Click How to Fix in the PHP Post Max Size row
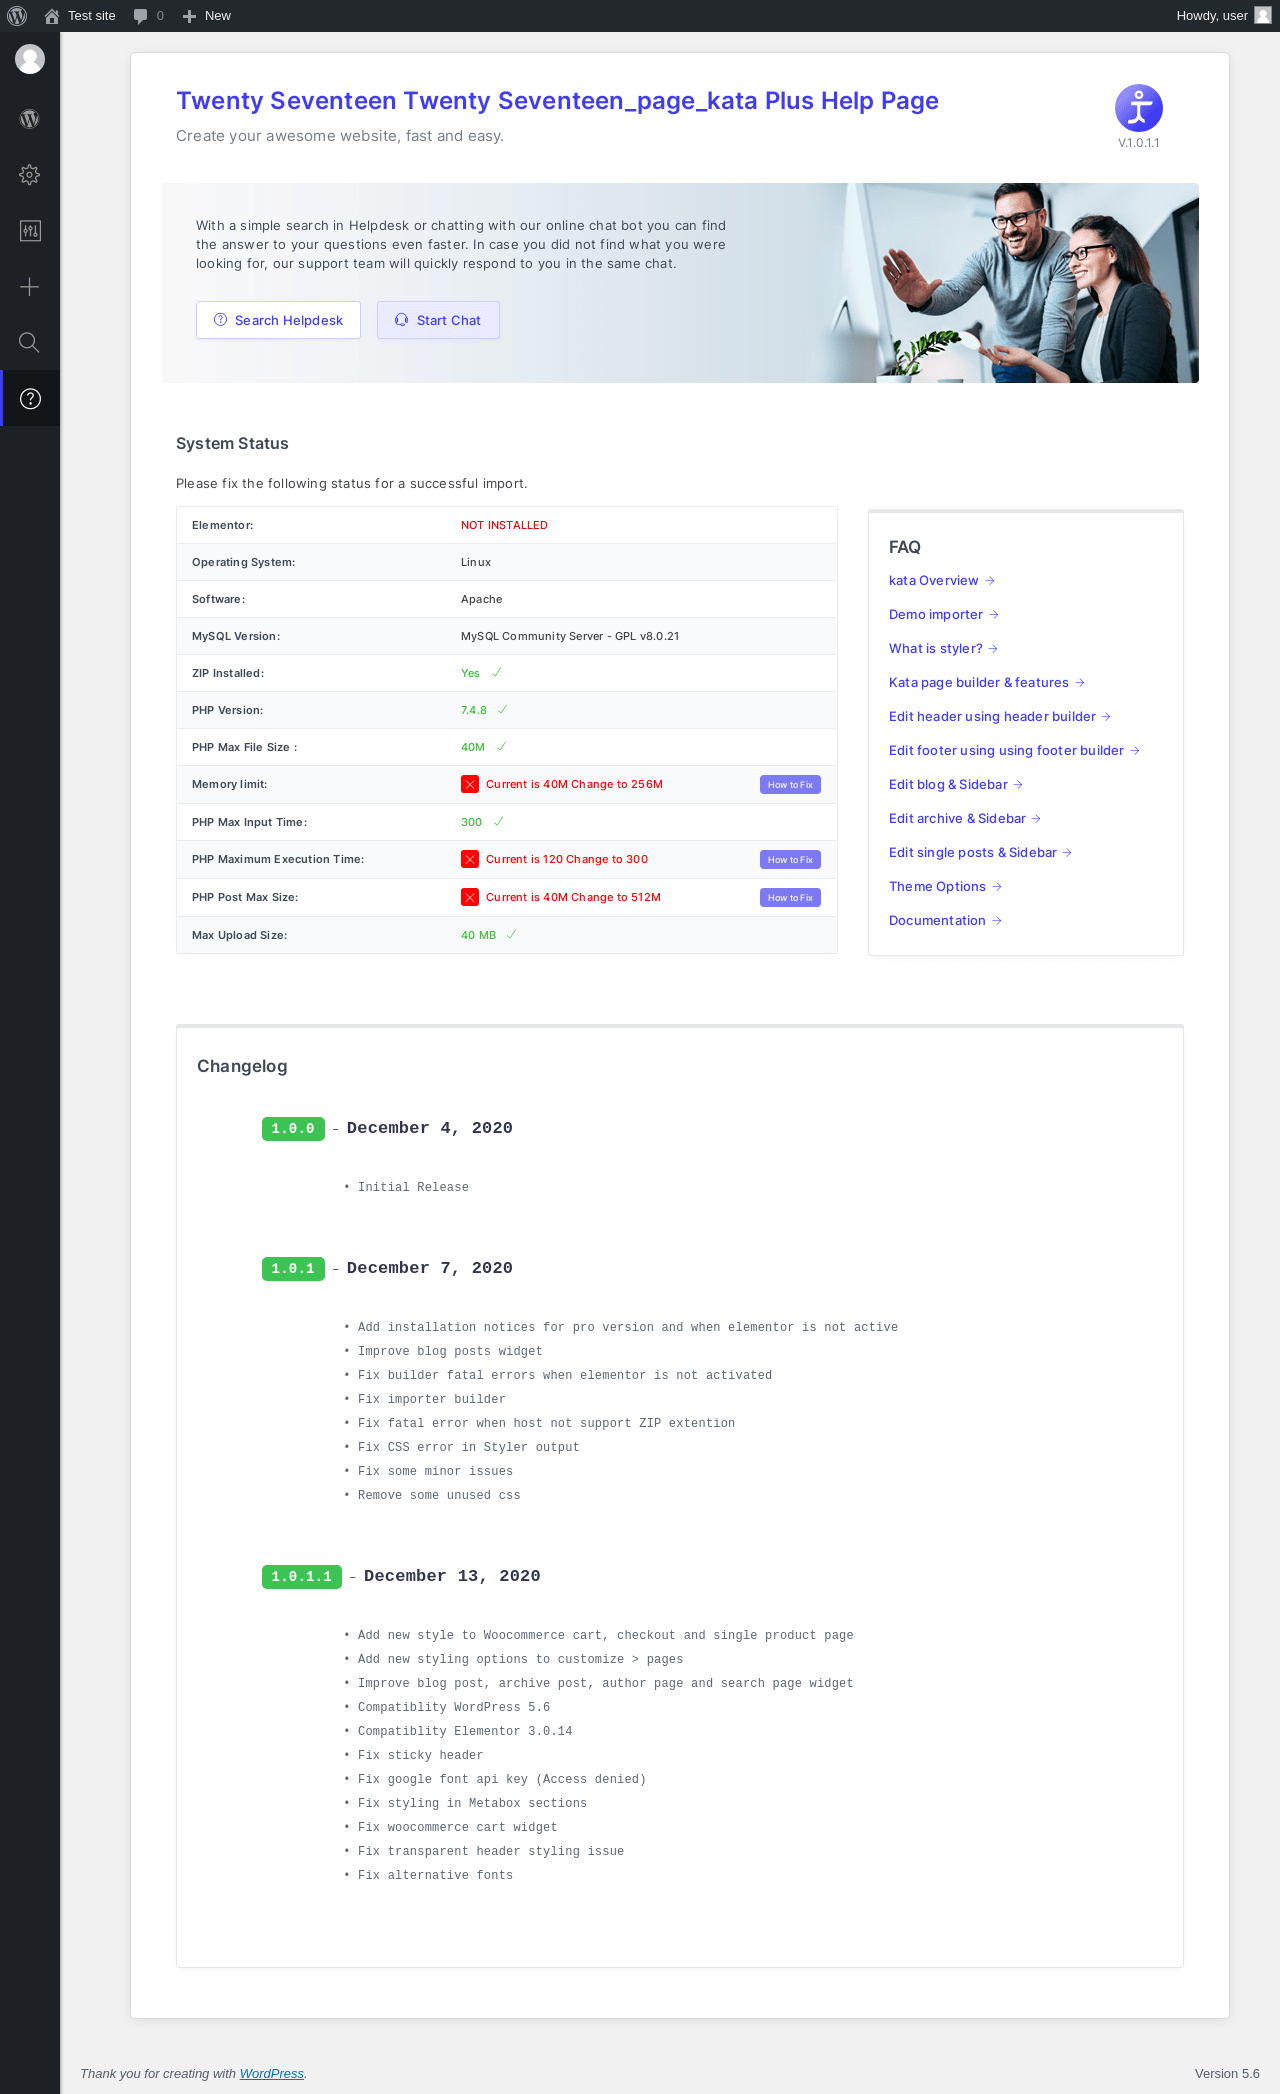The width and height of the screenshot is (1280, 2094). point(790,898)
